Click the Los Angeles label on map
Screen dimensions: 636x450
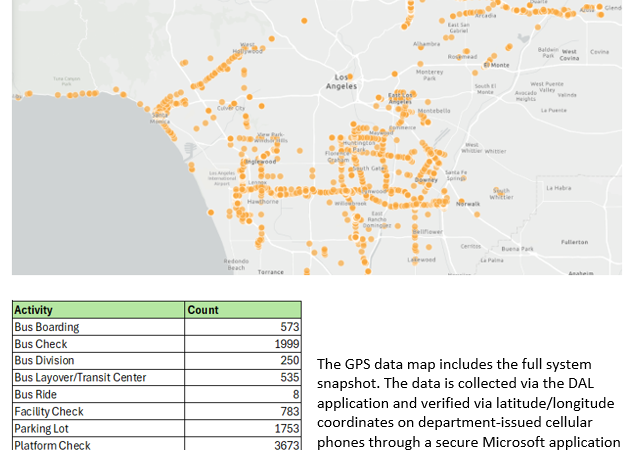[x=341, y=82]
